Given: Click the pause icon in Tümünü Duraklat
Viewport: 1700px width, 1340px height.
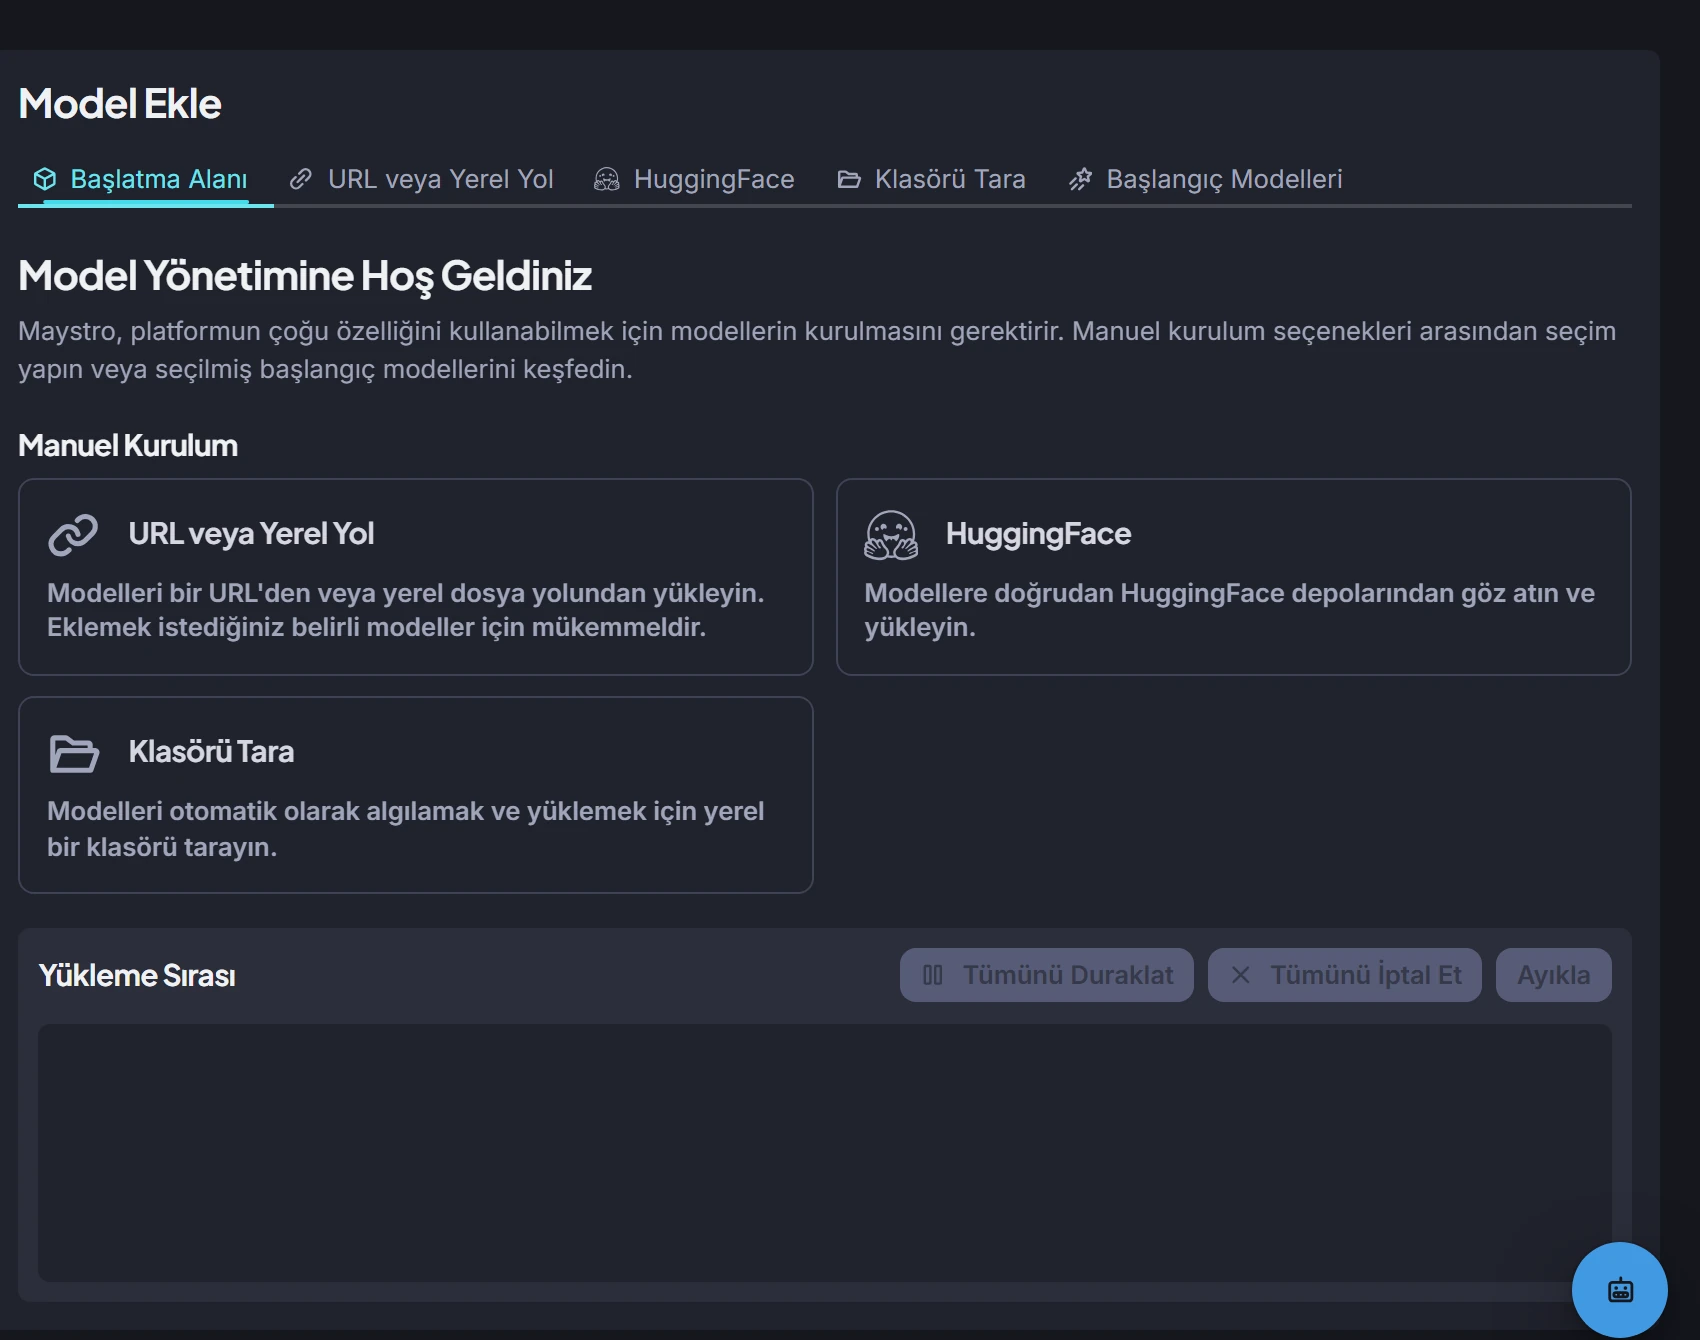Looking at the screenshot, I should (x=933, y=975).
